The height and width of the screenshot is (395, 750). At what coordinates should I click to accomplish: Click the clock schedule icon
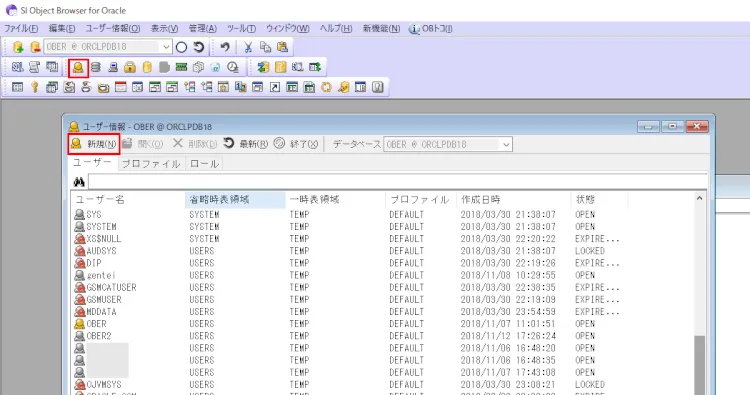(233, 67)
